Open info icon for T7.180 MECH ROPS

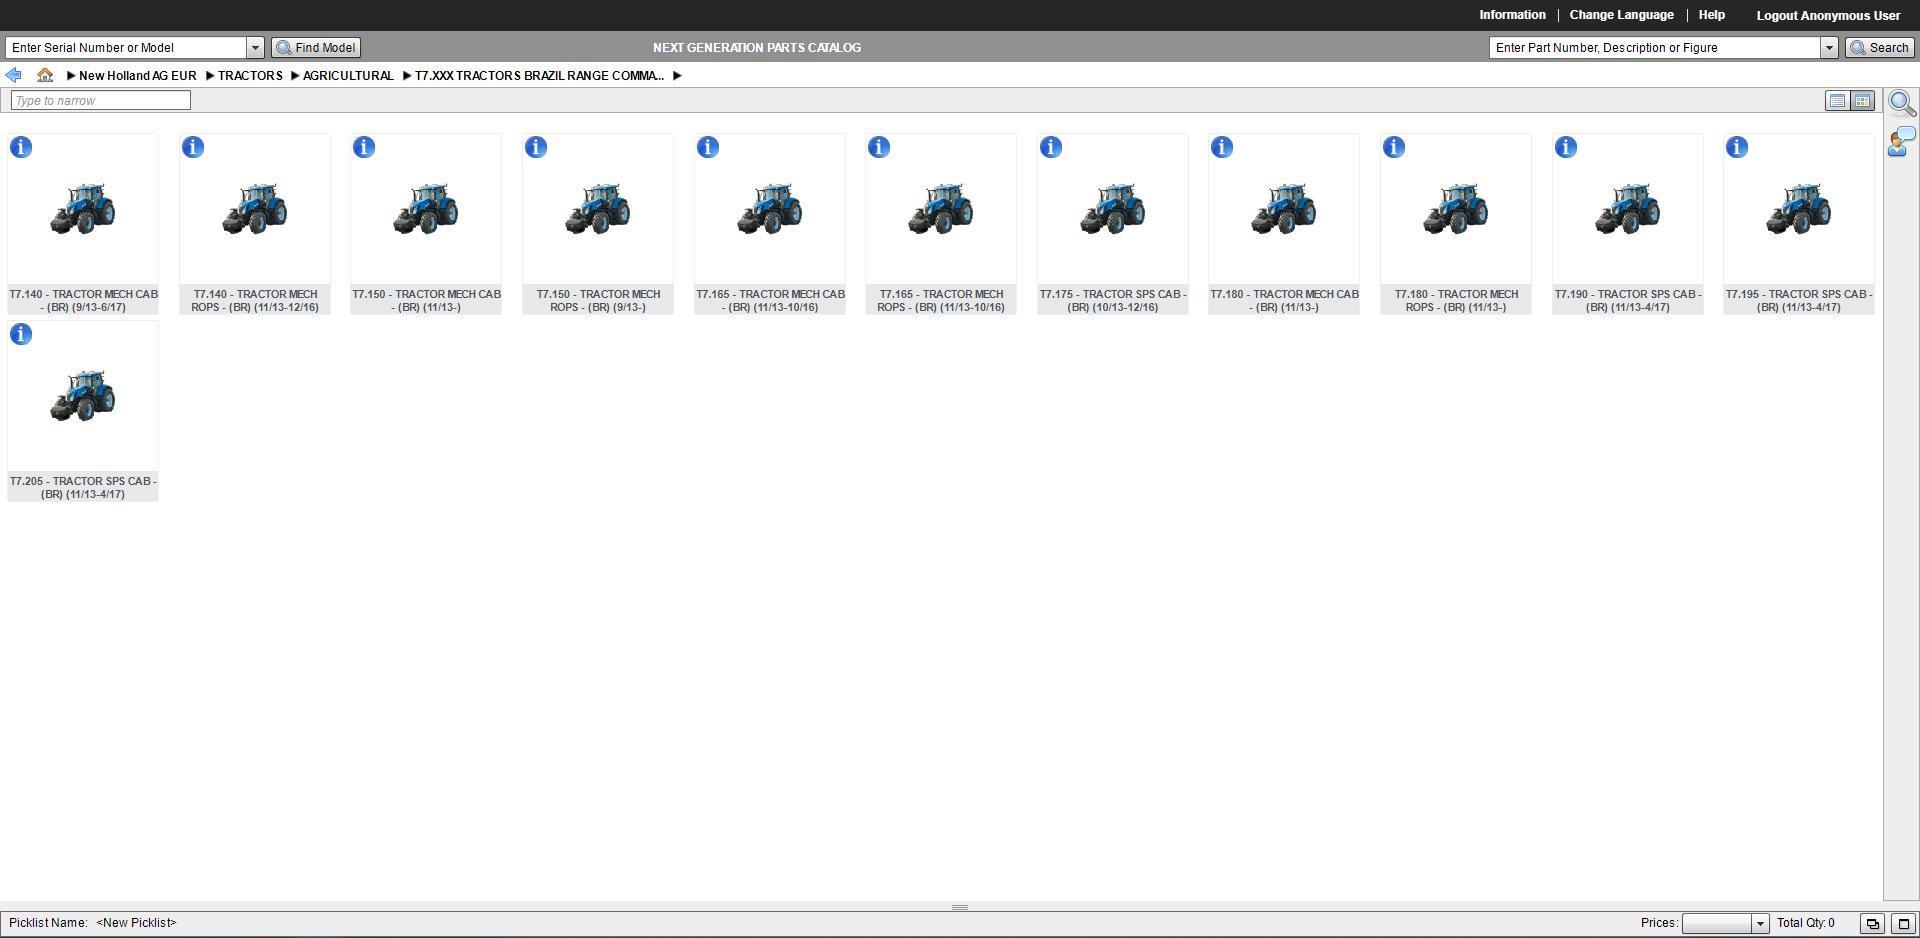(1394, 148)
